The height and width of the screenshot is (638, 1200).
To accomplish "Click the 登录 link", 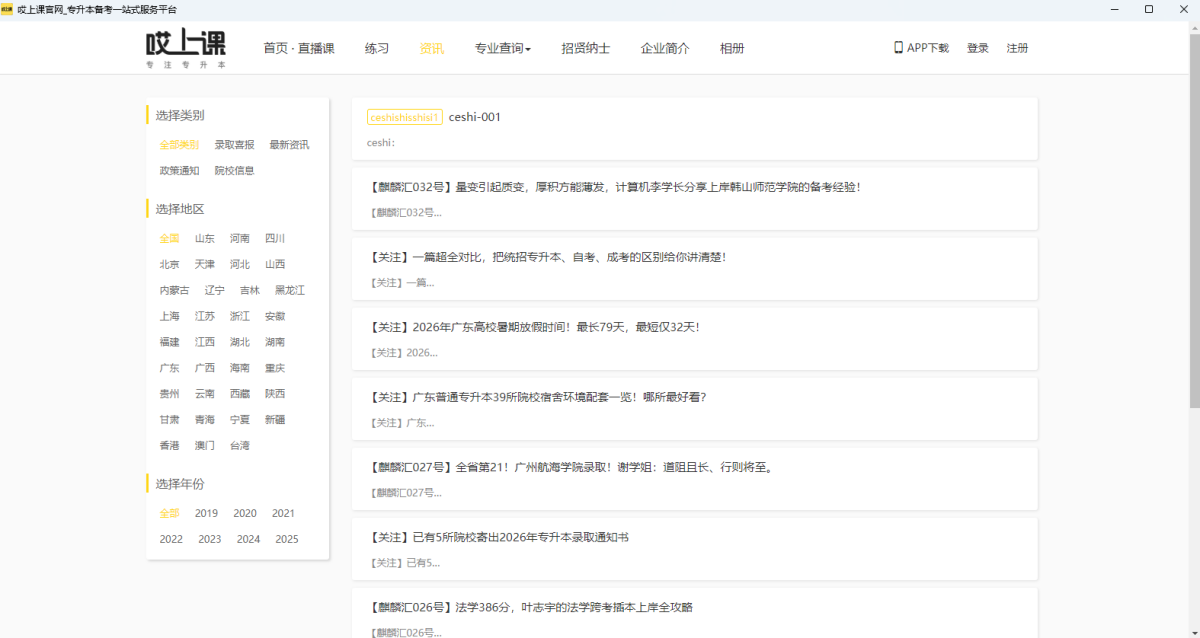I will coord(978,48).
